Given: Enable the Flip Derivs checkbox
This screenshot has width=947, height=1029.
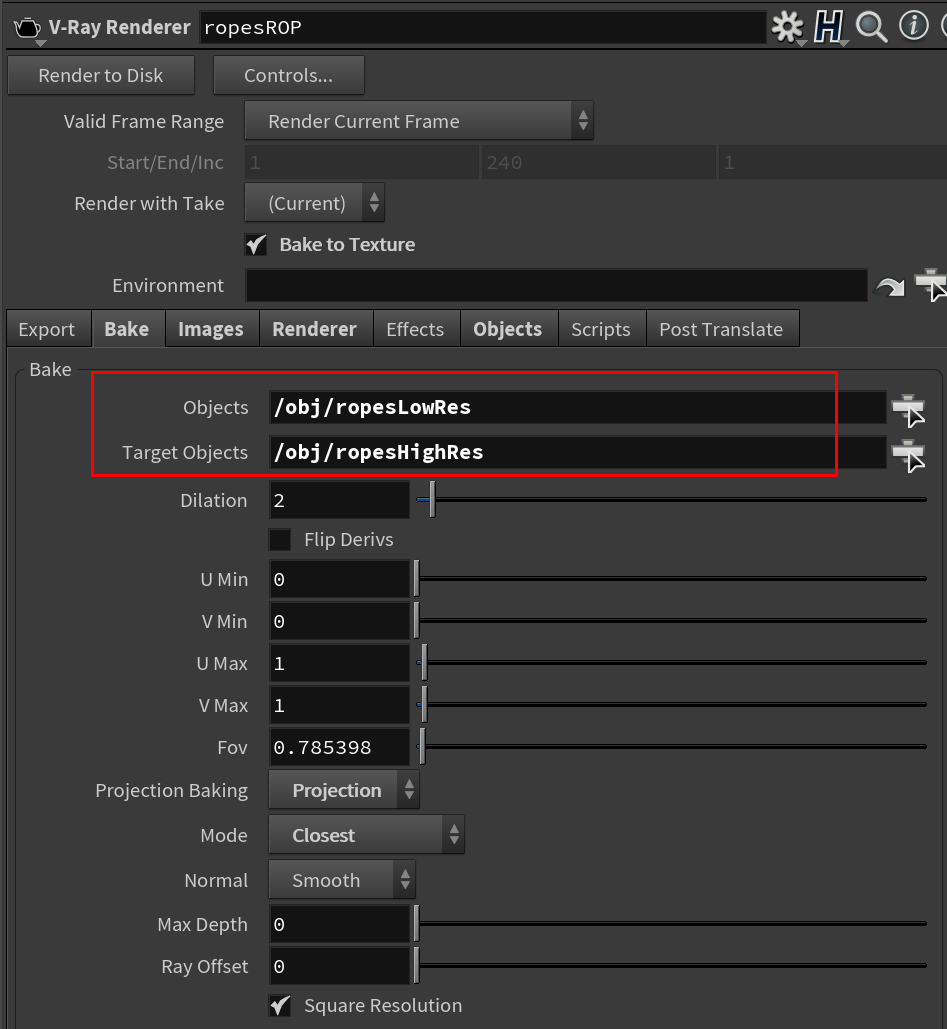Looking at the screenshot, I should click(x=280, y=539).
